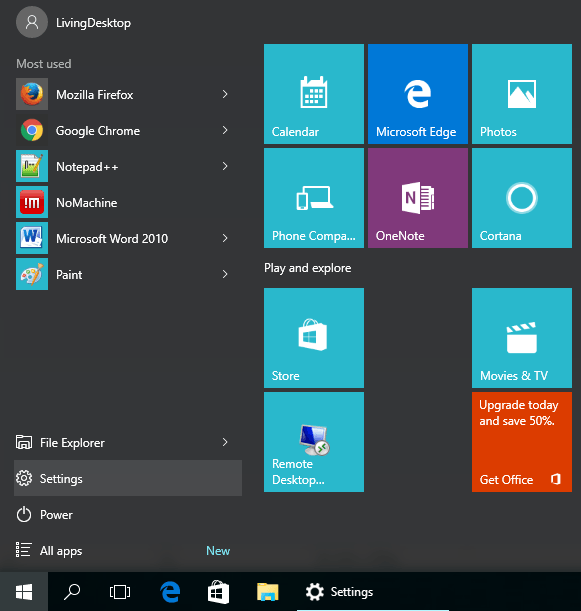Open the Store icon in the taskbar
Image resolution: width=581 pixels, height=611 pixels.
[x=218, y=592]
